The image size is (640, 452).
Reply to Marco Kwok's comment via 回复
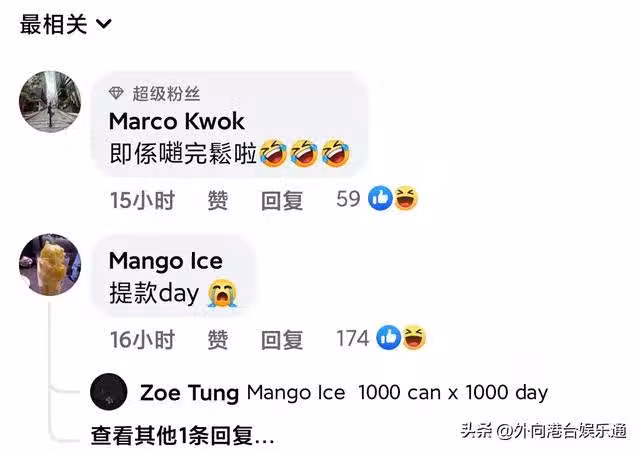click(282, 200)
